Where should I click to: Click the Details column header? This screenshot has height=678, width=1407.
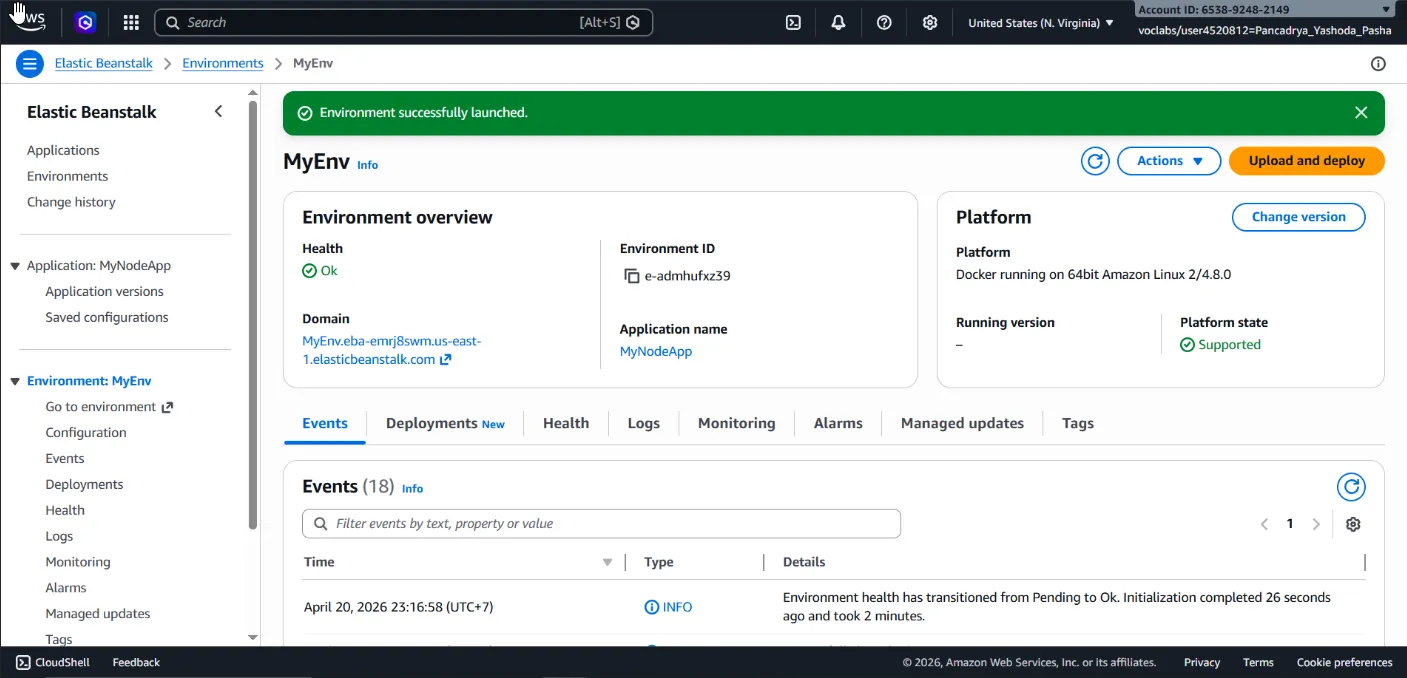[x=804, y=563]
